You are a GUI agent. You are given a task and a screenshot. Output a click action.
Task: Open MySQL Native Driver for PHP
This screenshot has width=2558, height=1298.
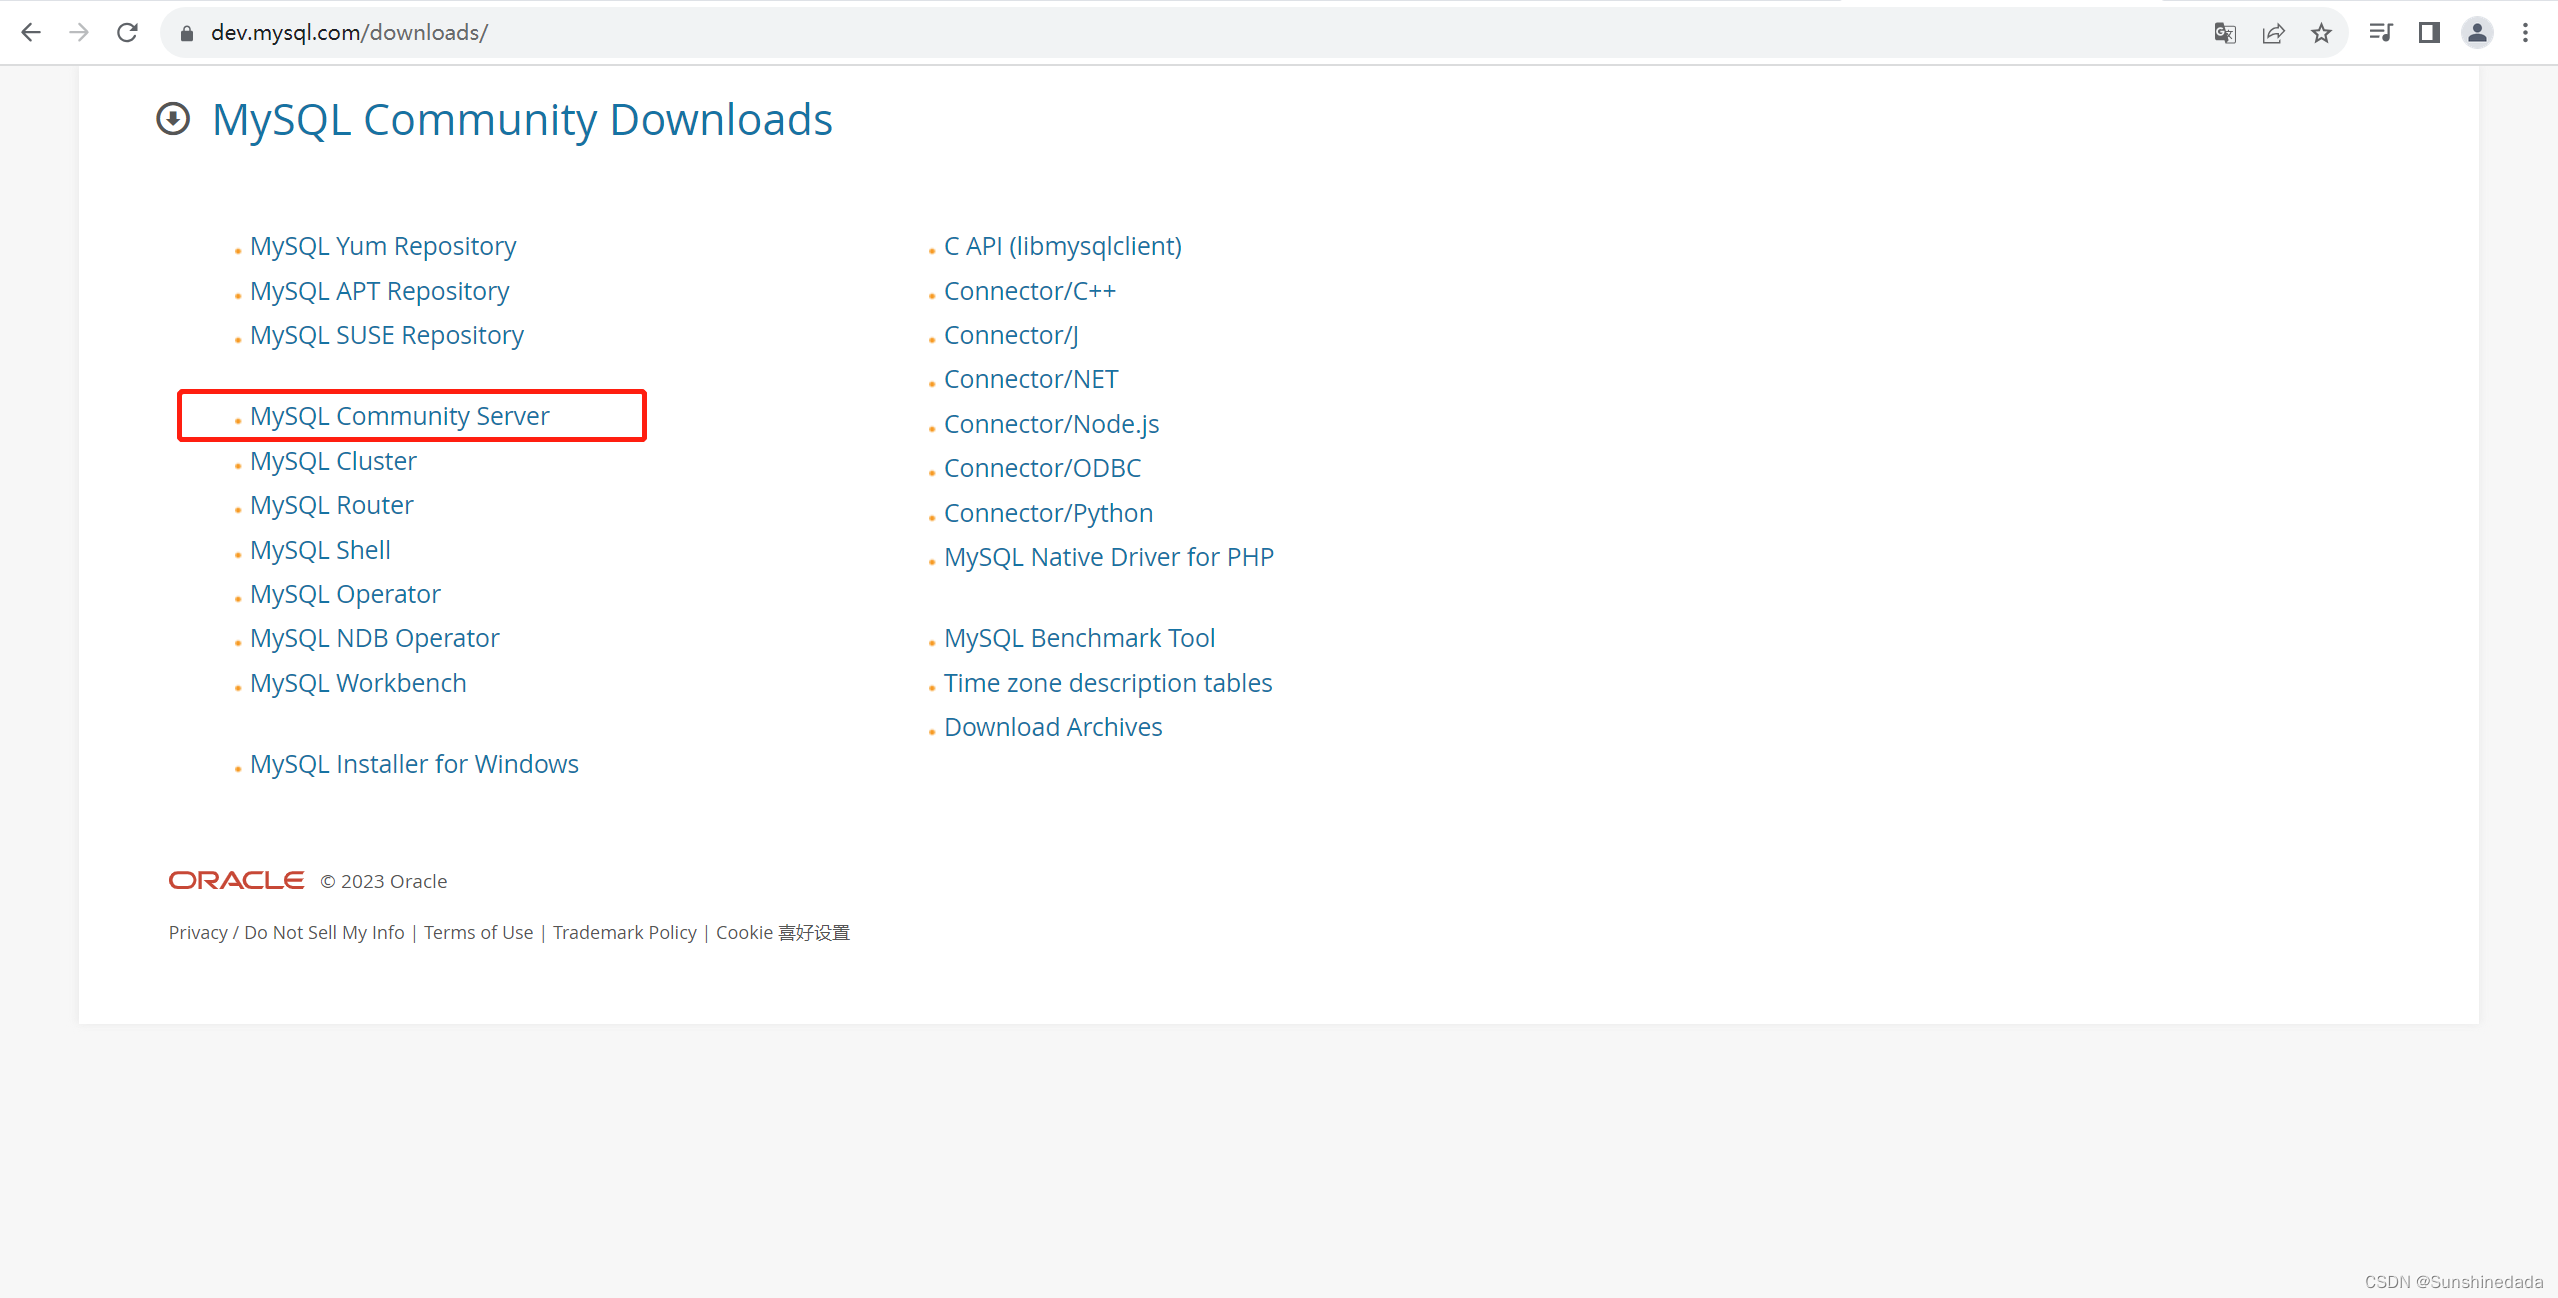point(1109,557)
